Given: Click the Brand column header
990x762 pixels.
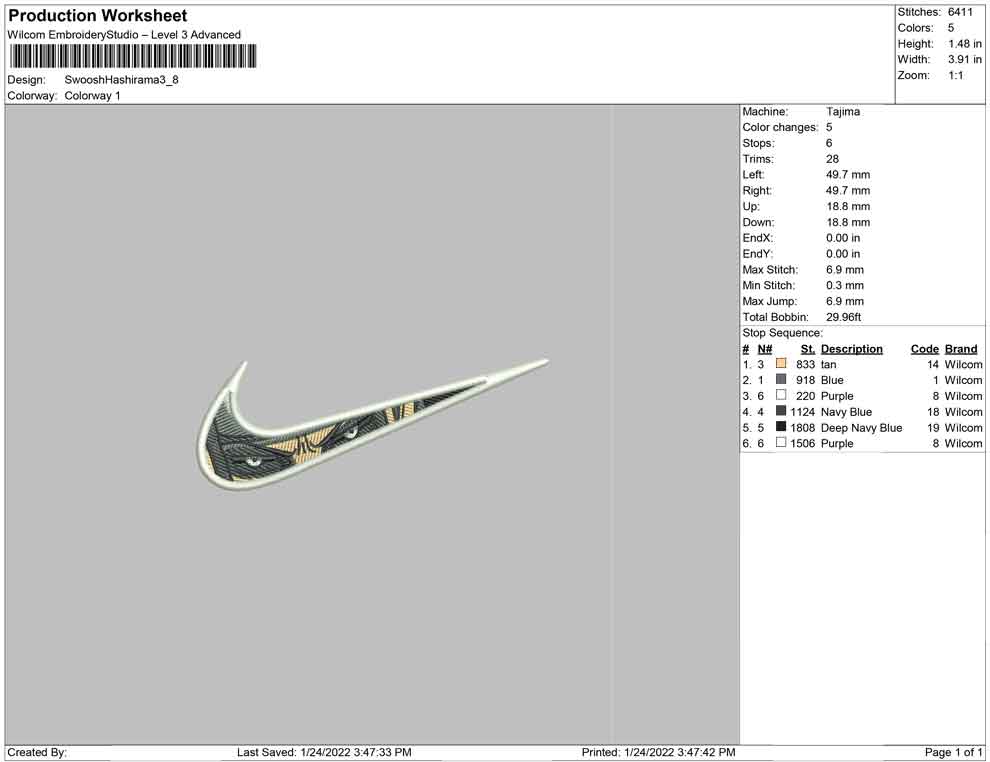Looking at the screenshot, I should (x=961, y=349).
